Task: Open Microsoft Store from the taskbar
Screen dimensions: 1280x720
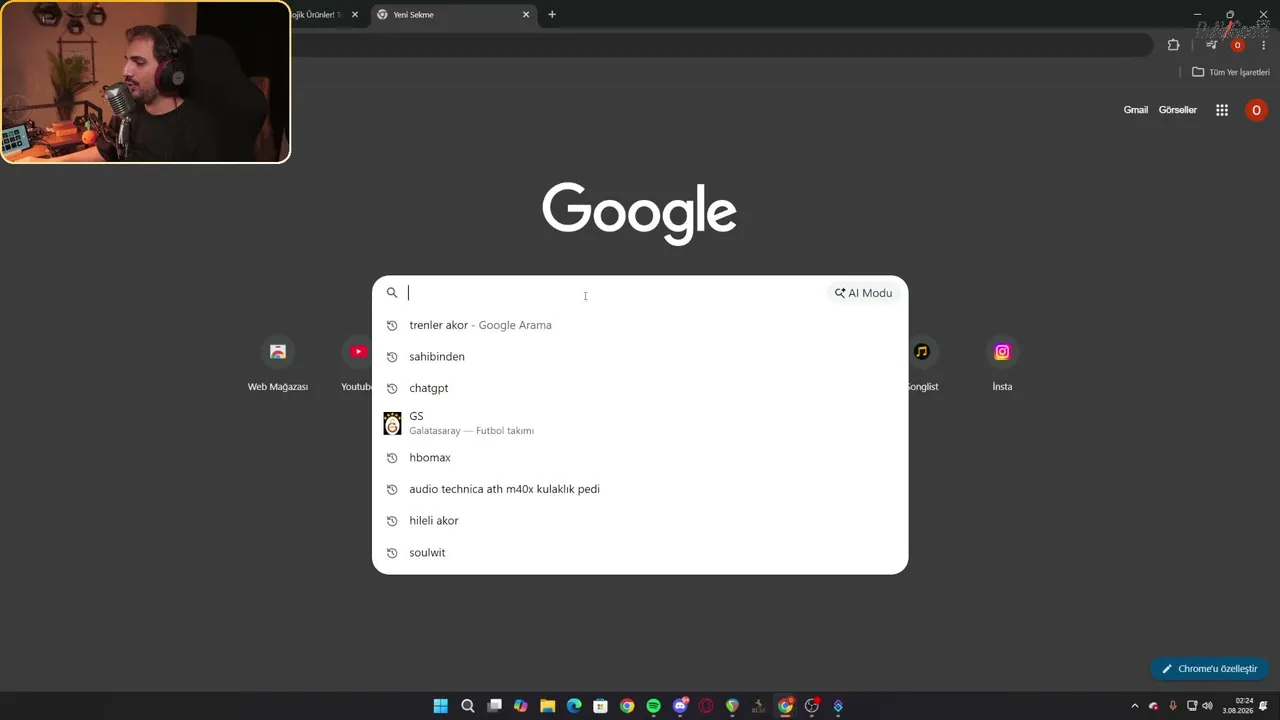Action: click(x=600, y=706)
